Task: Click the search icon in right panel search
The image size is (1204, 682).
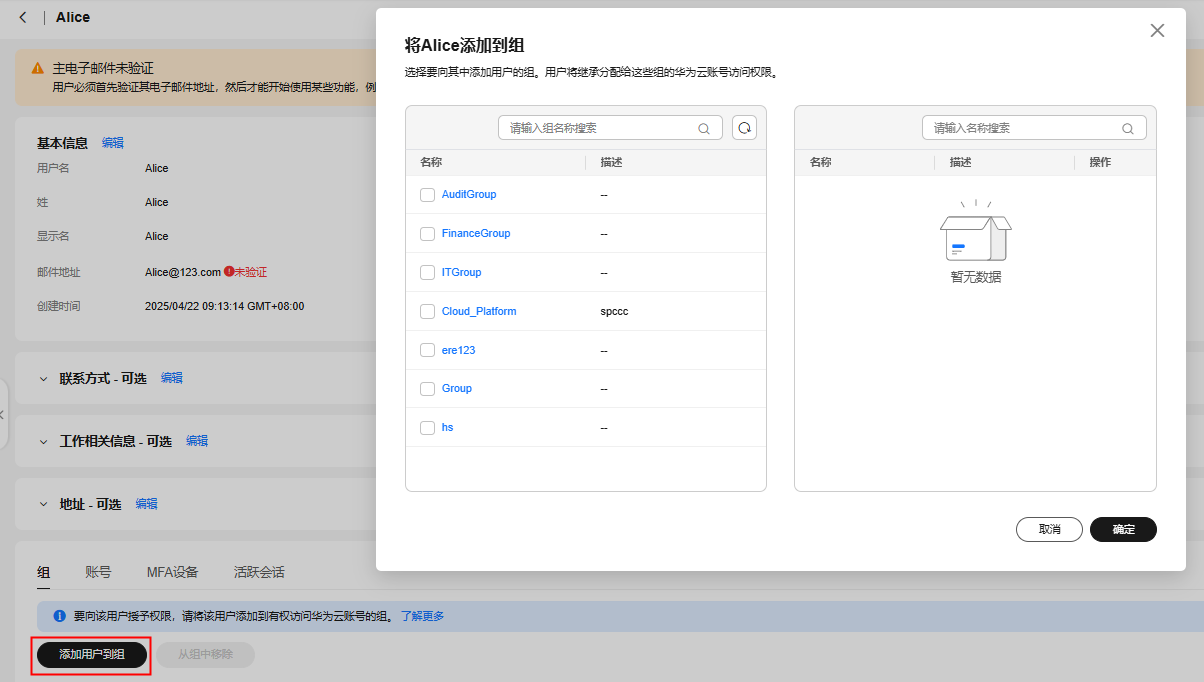Action: pyautogui.click(x=1128, y=129)
